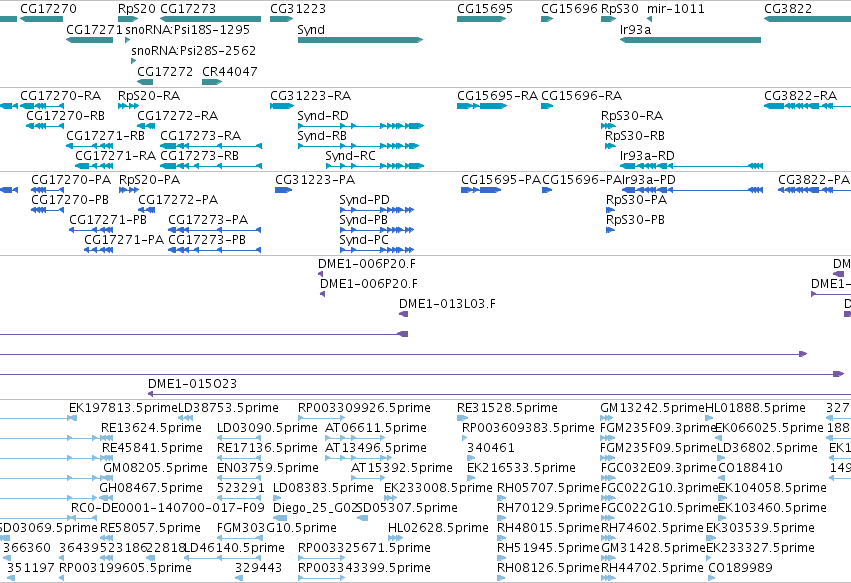Viewport: 851px width, 583px height.
Task: Select clone DME1-013L03.F
Action: [x=447, y=304]
